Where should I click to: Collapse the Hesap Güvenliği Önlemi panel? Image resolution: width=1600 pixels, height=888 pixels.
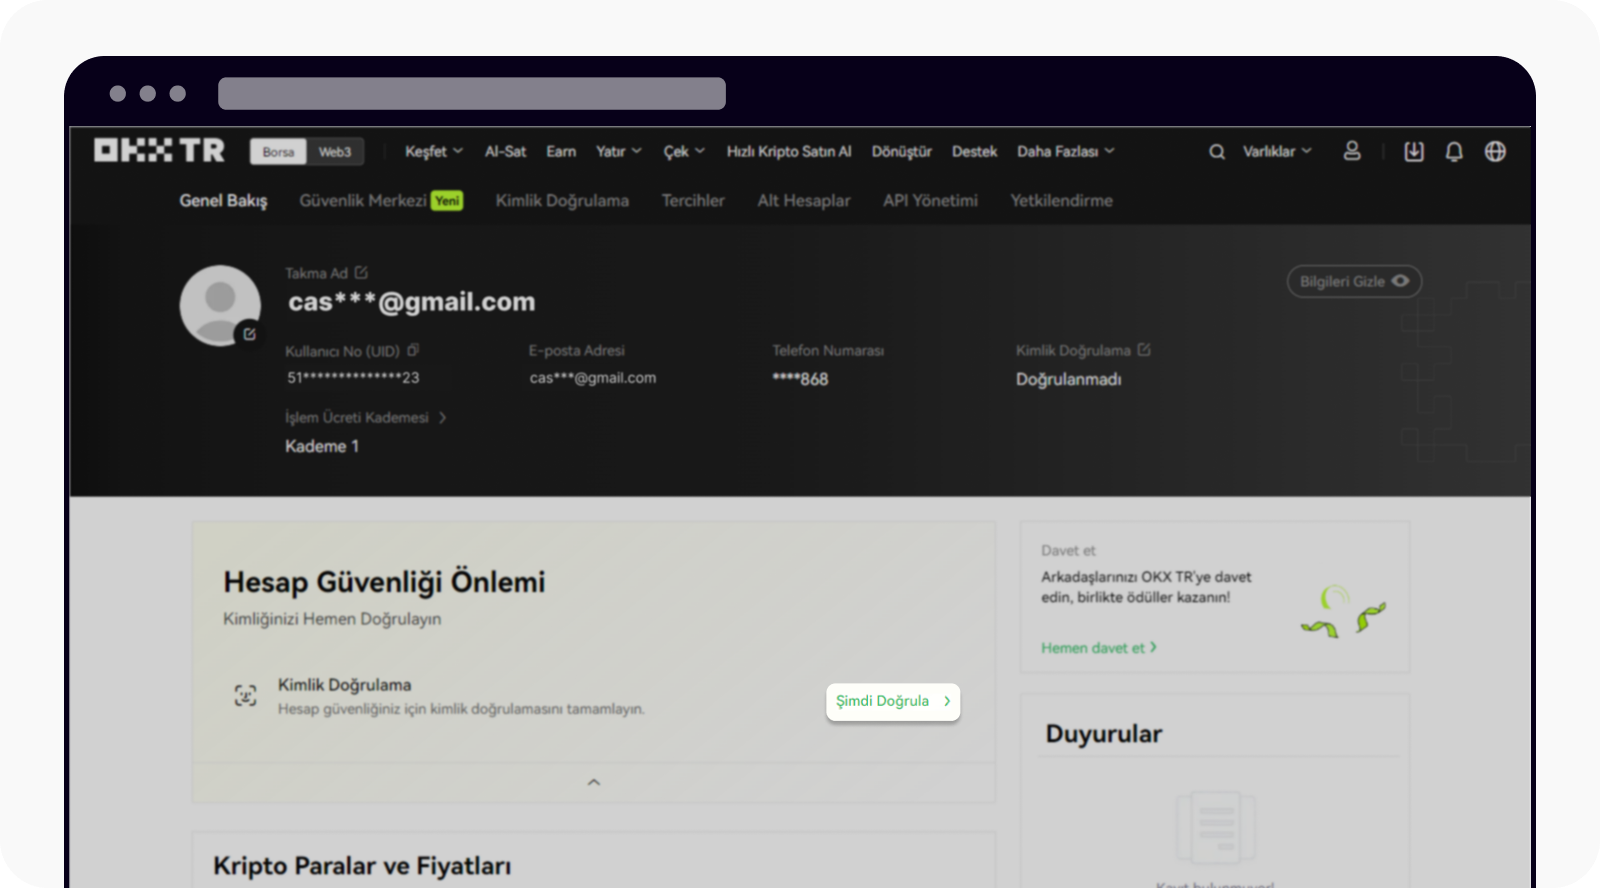point(594,782)
